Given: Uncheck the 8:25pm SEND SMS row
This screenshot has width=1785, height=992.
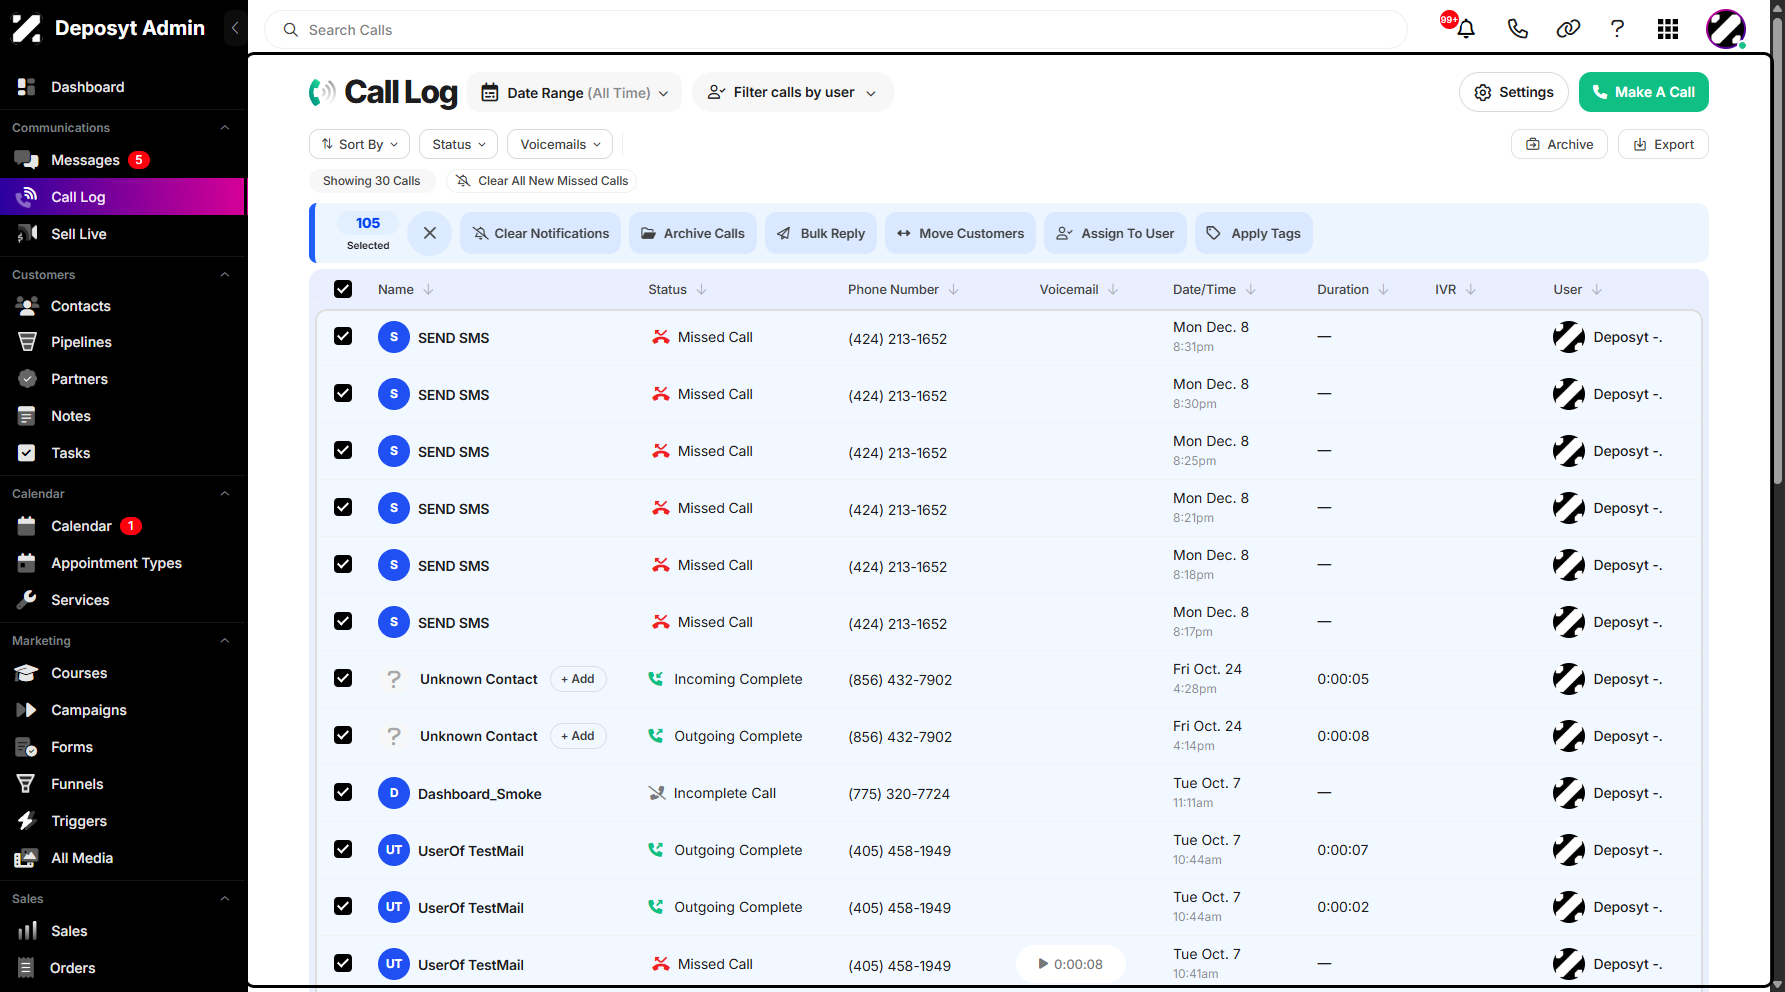Looking at the screenshot, I should point(343,450).
